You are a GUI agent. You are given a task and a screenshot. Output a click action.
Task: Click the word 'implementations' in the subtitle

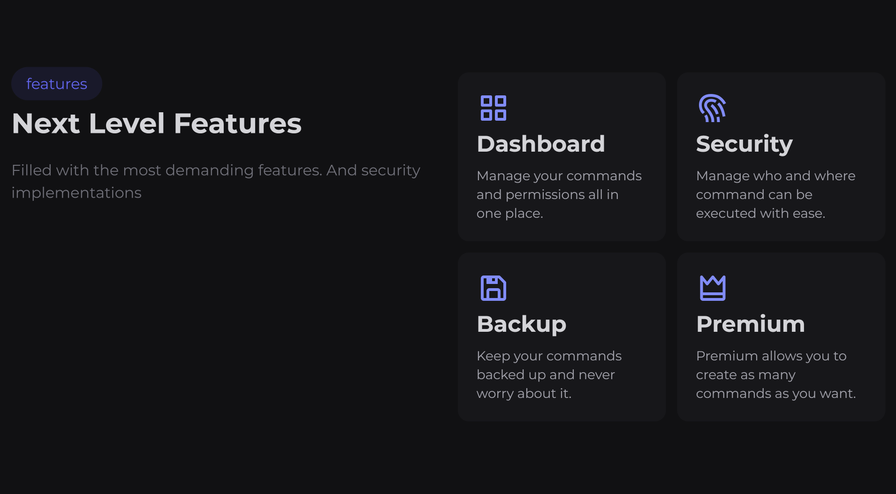point(76,193)
